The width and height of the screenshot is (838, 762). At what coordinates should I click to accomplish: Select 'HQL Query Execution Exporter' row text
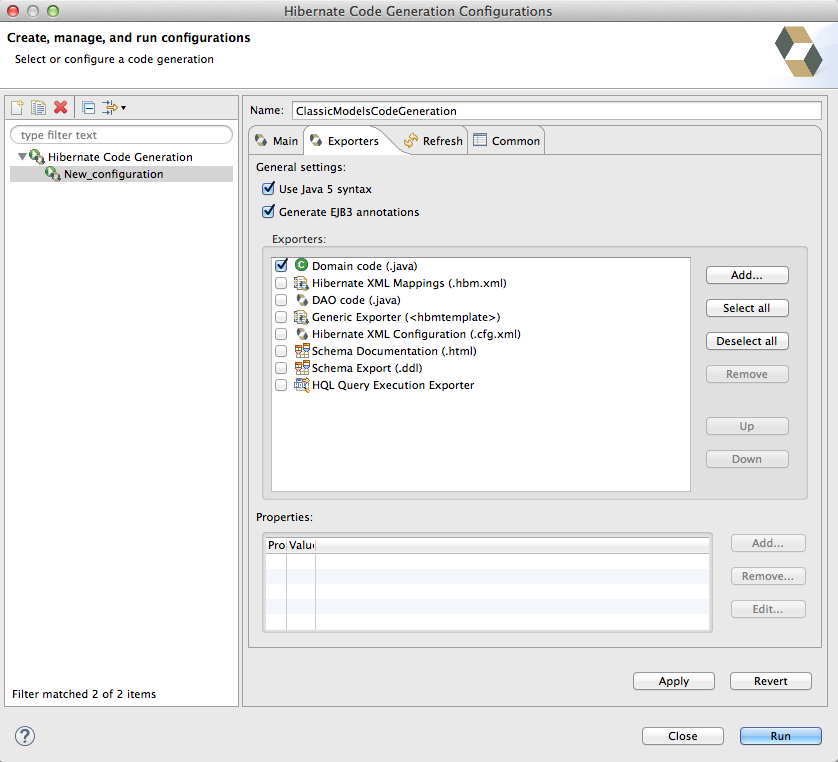pos(393,385)
